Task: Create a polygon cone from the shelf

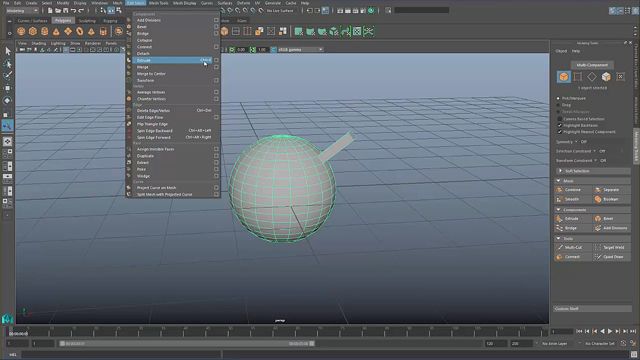Action: coord(56,31)
